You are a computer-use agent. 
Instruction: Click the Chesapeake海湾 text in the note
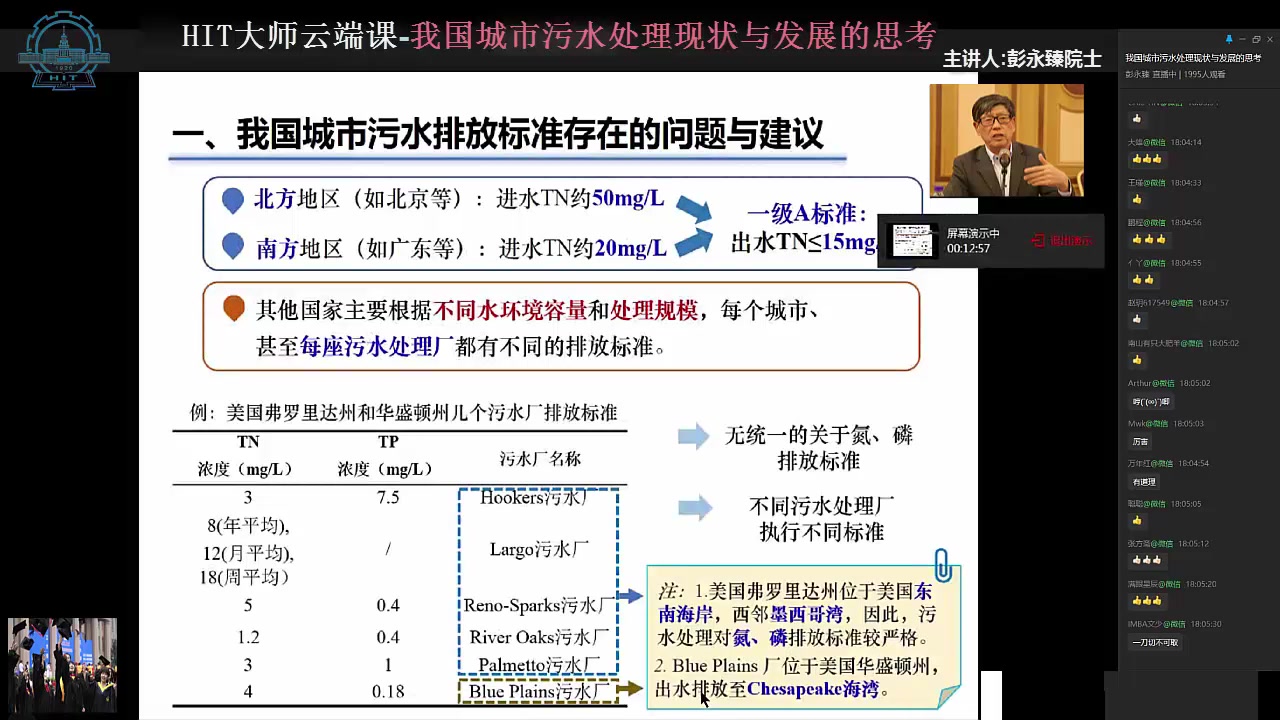point(812,689)
